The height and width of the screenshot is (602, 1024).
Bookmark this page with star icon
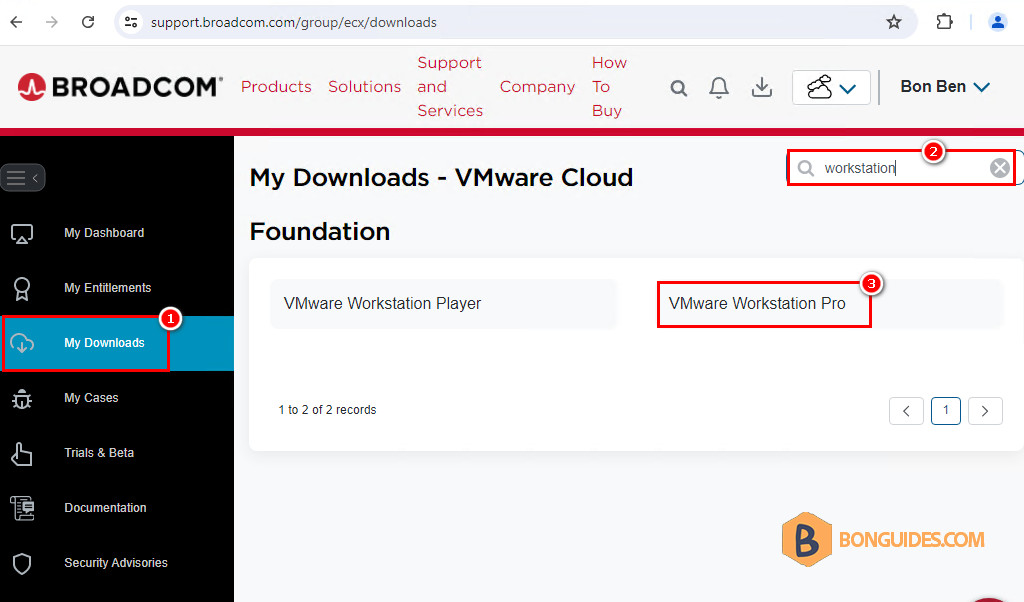pyautogui.click(x=893, y=22)
